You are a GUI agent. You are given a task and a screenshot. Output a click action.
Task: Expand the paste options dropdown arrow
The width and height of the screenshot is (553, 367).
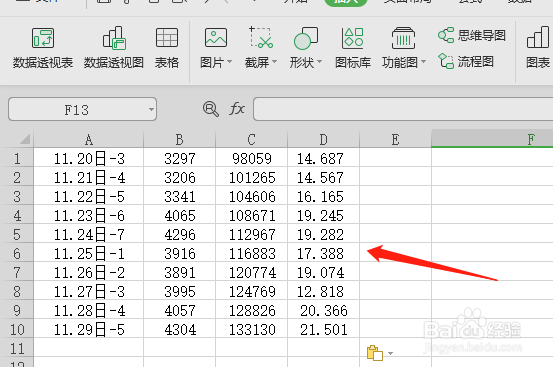tap(390, 353)
